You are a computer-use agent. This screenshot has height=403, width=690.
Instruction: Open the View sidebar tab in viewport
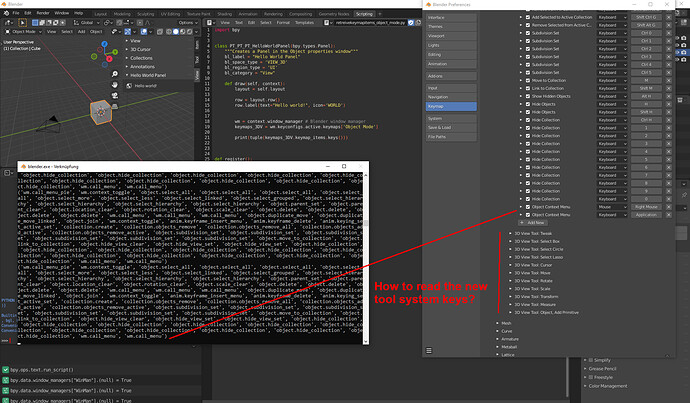point(197,74)
